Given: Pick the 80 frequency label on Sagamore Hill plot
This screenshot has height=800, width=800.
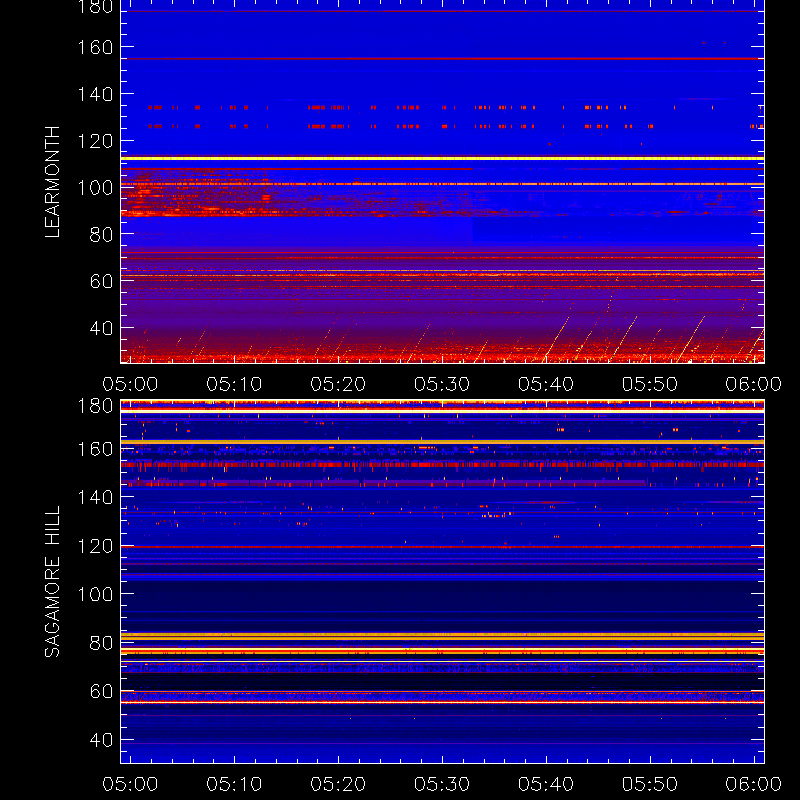Looking at the screenshot, I should 101,643.
